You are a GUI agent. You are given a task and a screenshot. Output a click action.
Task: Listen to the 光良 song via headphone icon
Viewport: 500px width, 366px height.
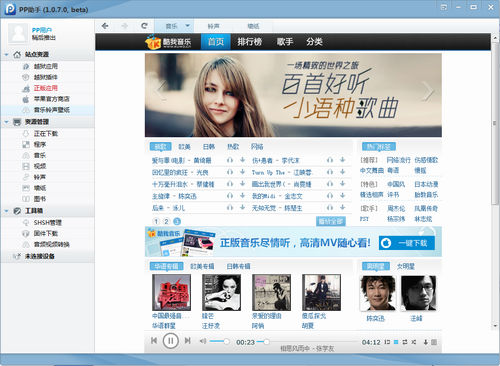[x=230, y=172]
